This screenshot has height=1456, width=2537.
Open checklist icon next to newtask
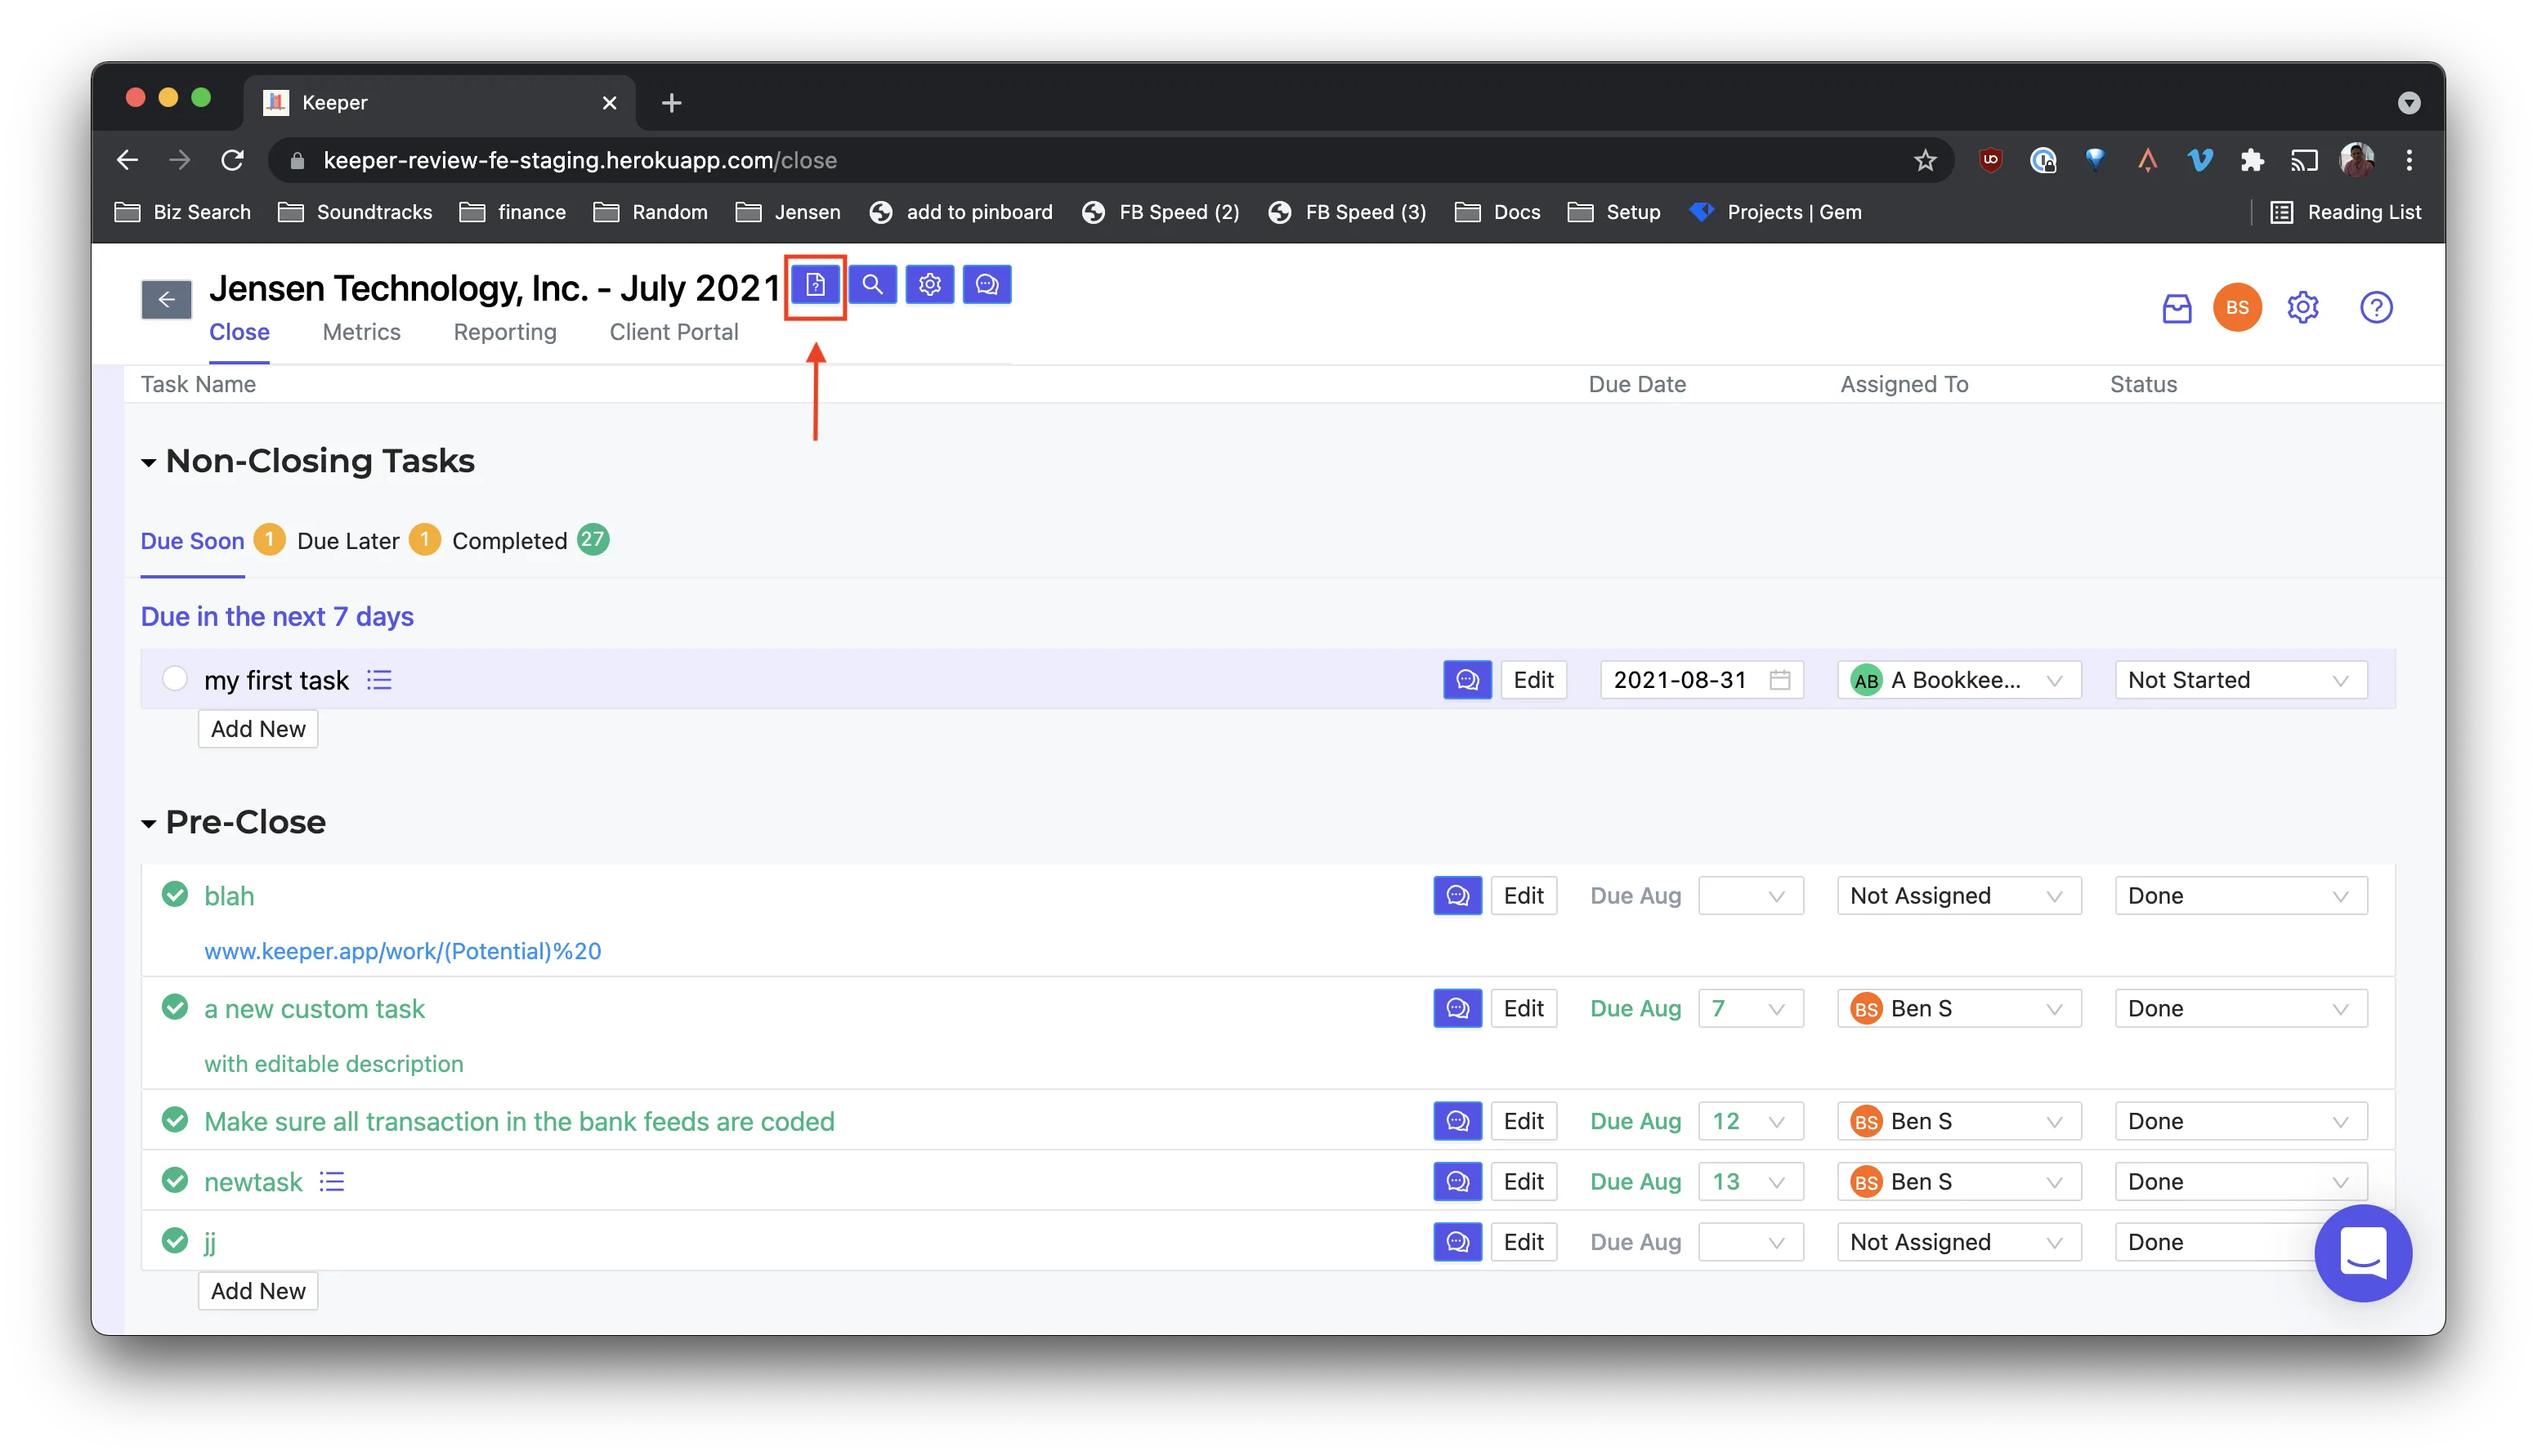coord(331,1182)
